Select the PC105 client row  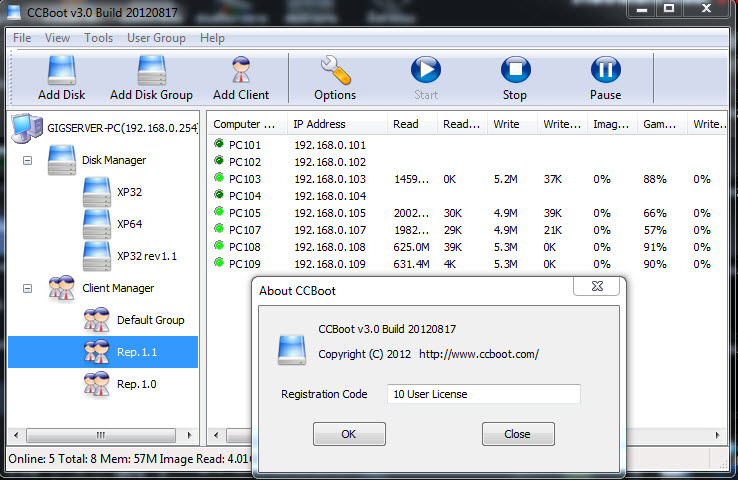(x=245, y=212)
